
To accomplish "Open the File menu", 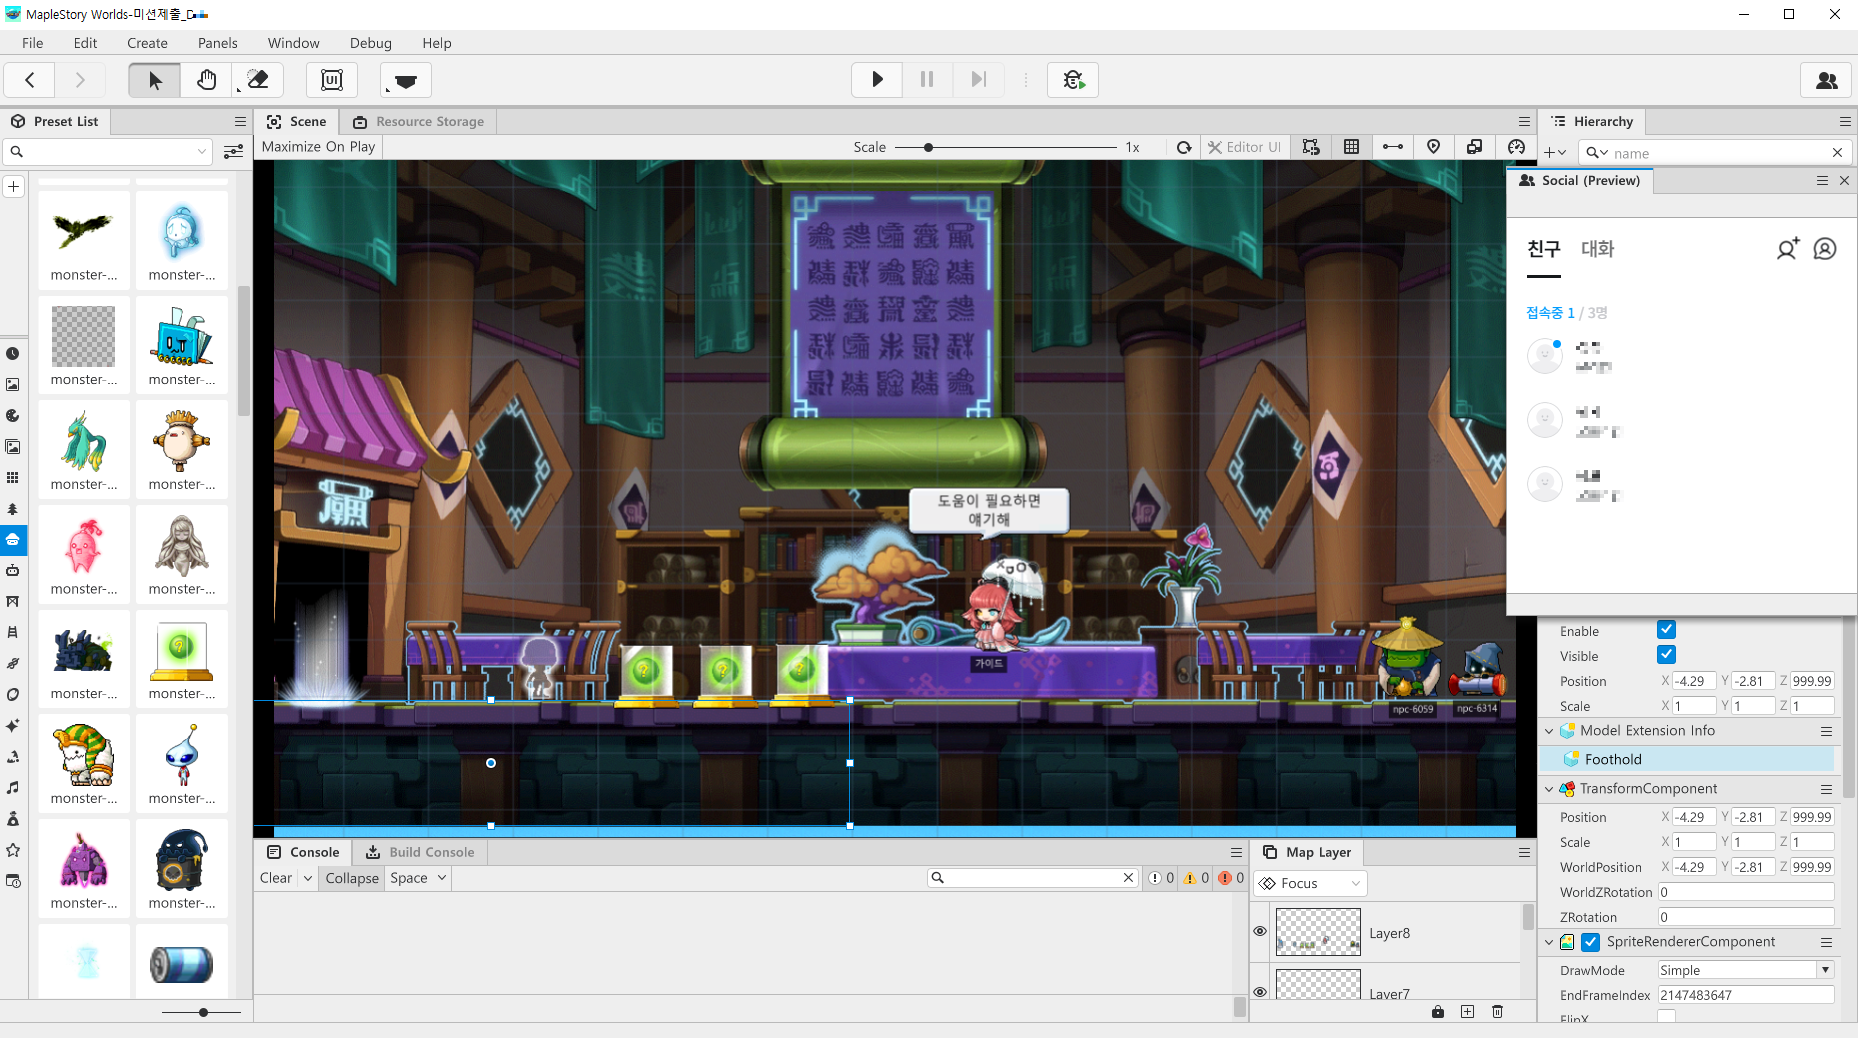I will point(33,43).
